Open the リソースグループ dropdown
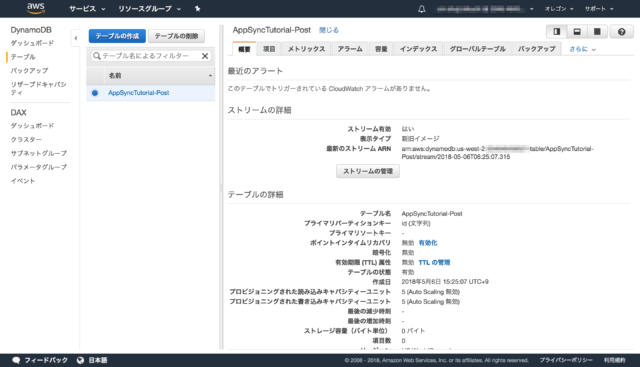 tap(149, 9)
